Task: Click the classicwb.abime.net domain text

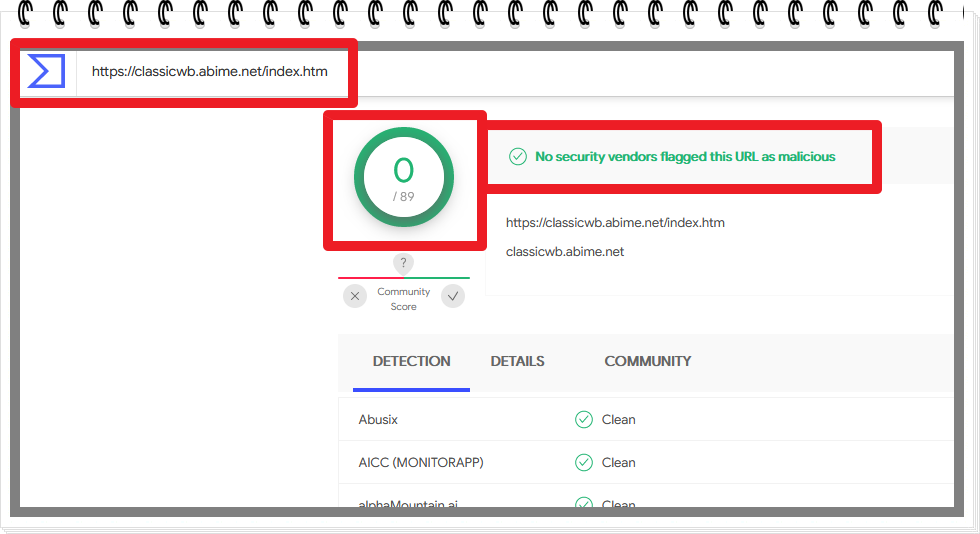Action: pyautogui.click(x=565, y=251)
